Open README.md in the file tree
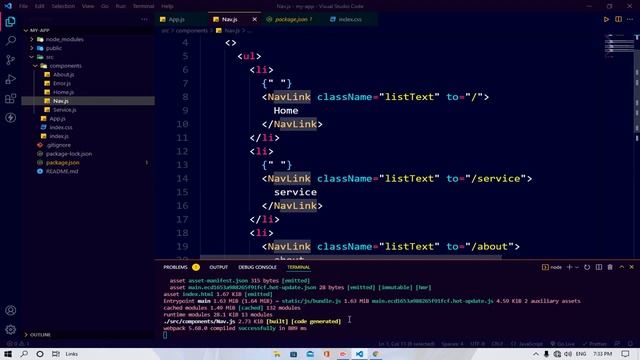 (x=62, y=171)
